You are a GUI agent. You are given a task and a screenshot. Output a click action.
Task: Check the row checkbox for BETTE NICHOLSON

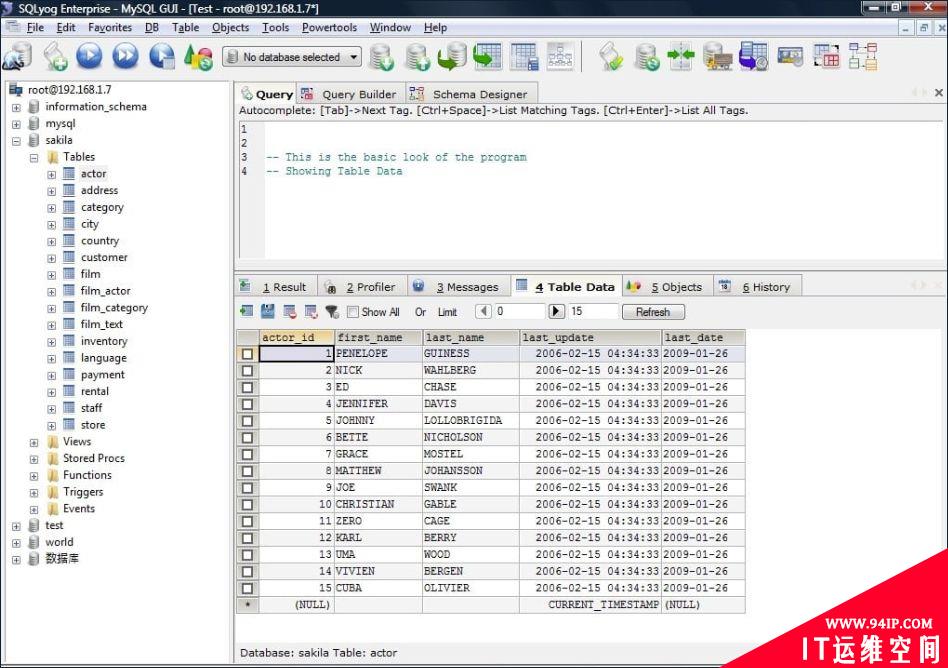[247, 437]
